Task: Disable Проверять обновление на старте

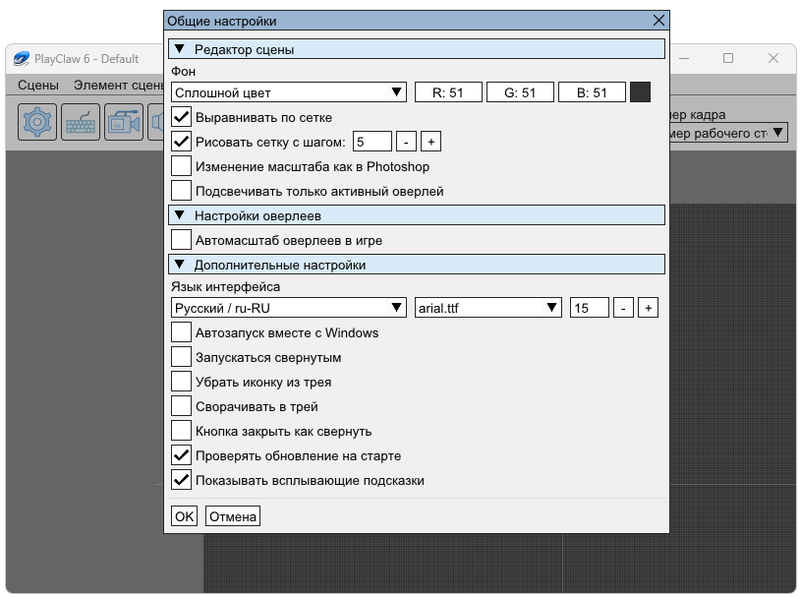Action: (x=181, y=455)
